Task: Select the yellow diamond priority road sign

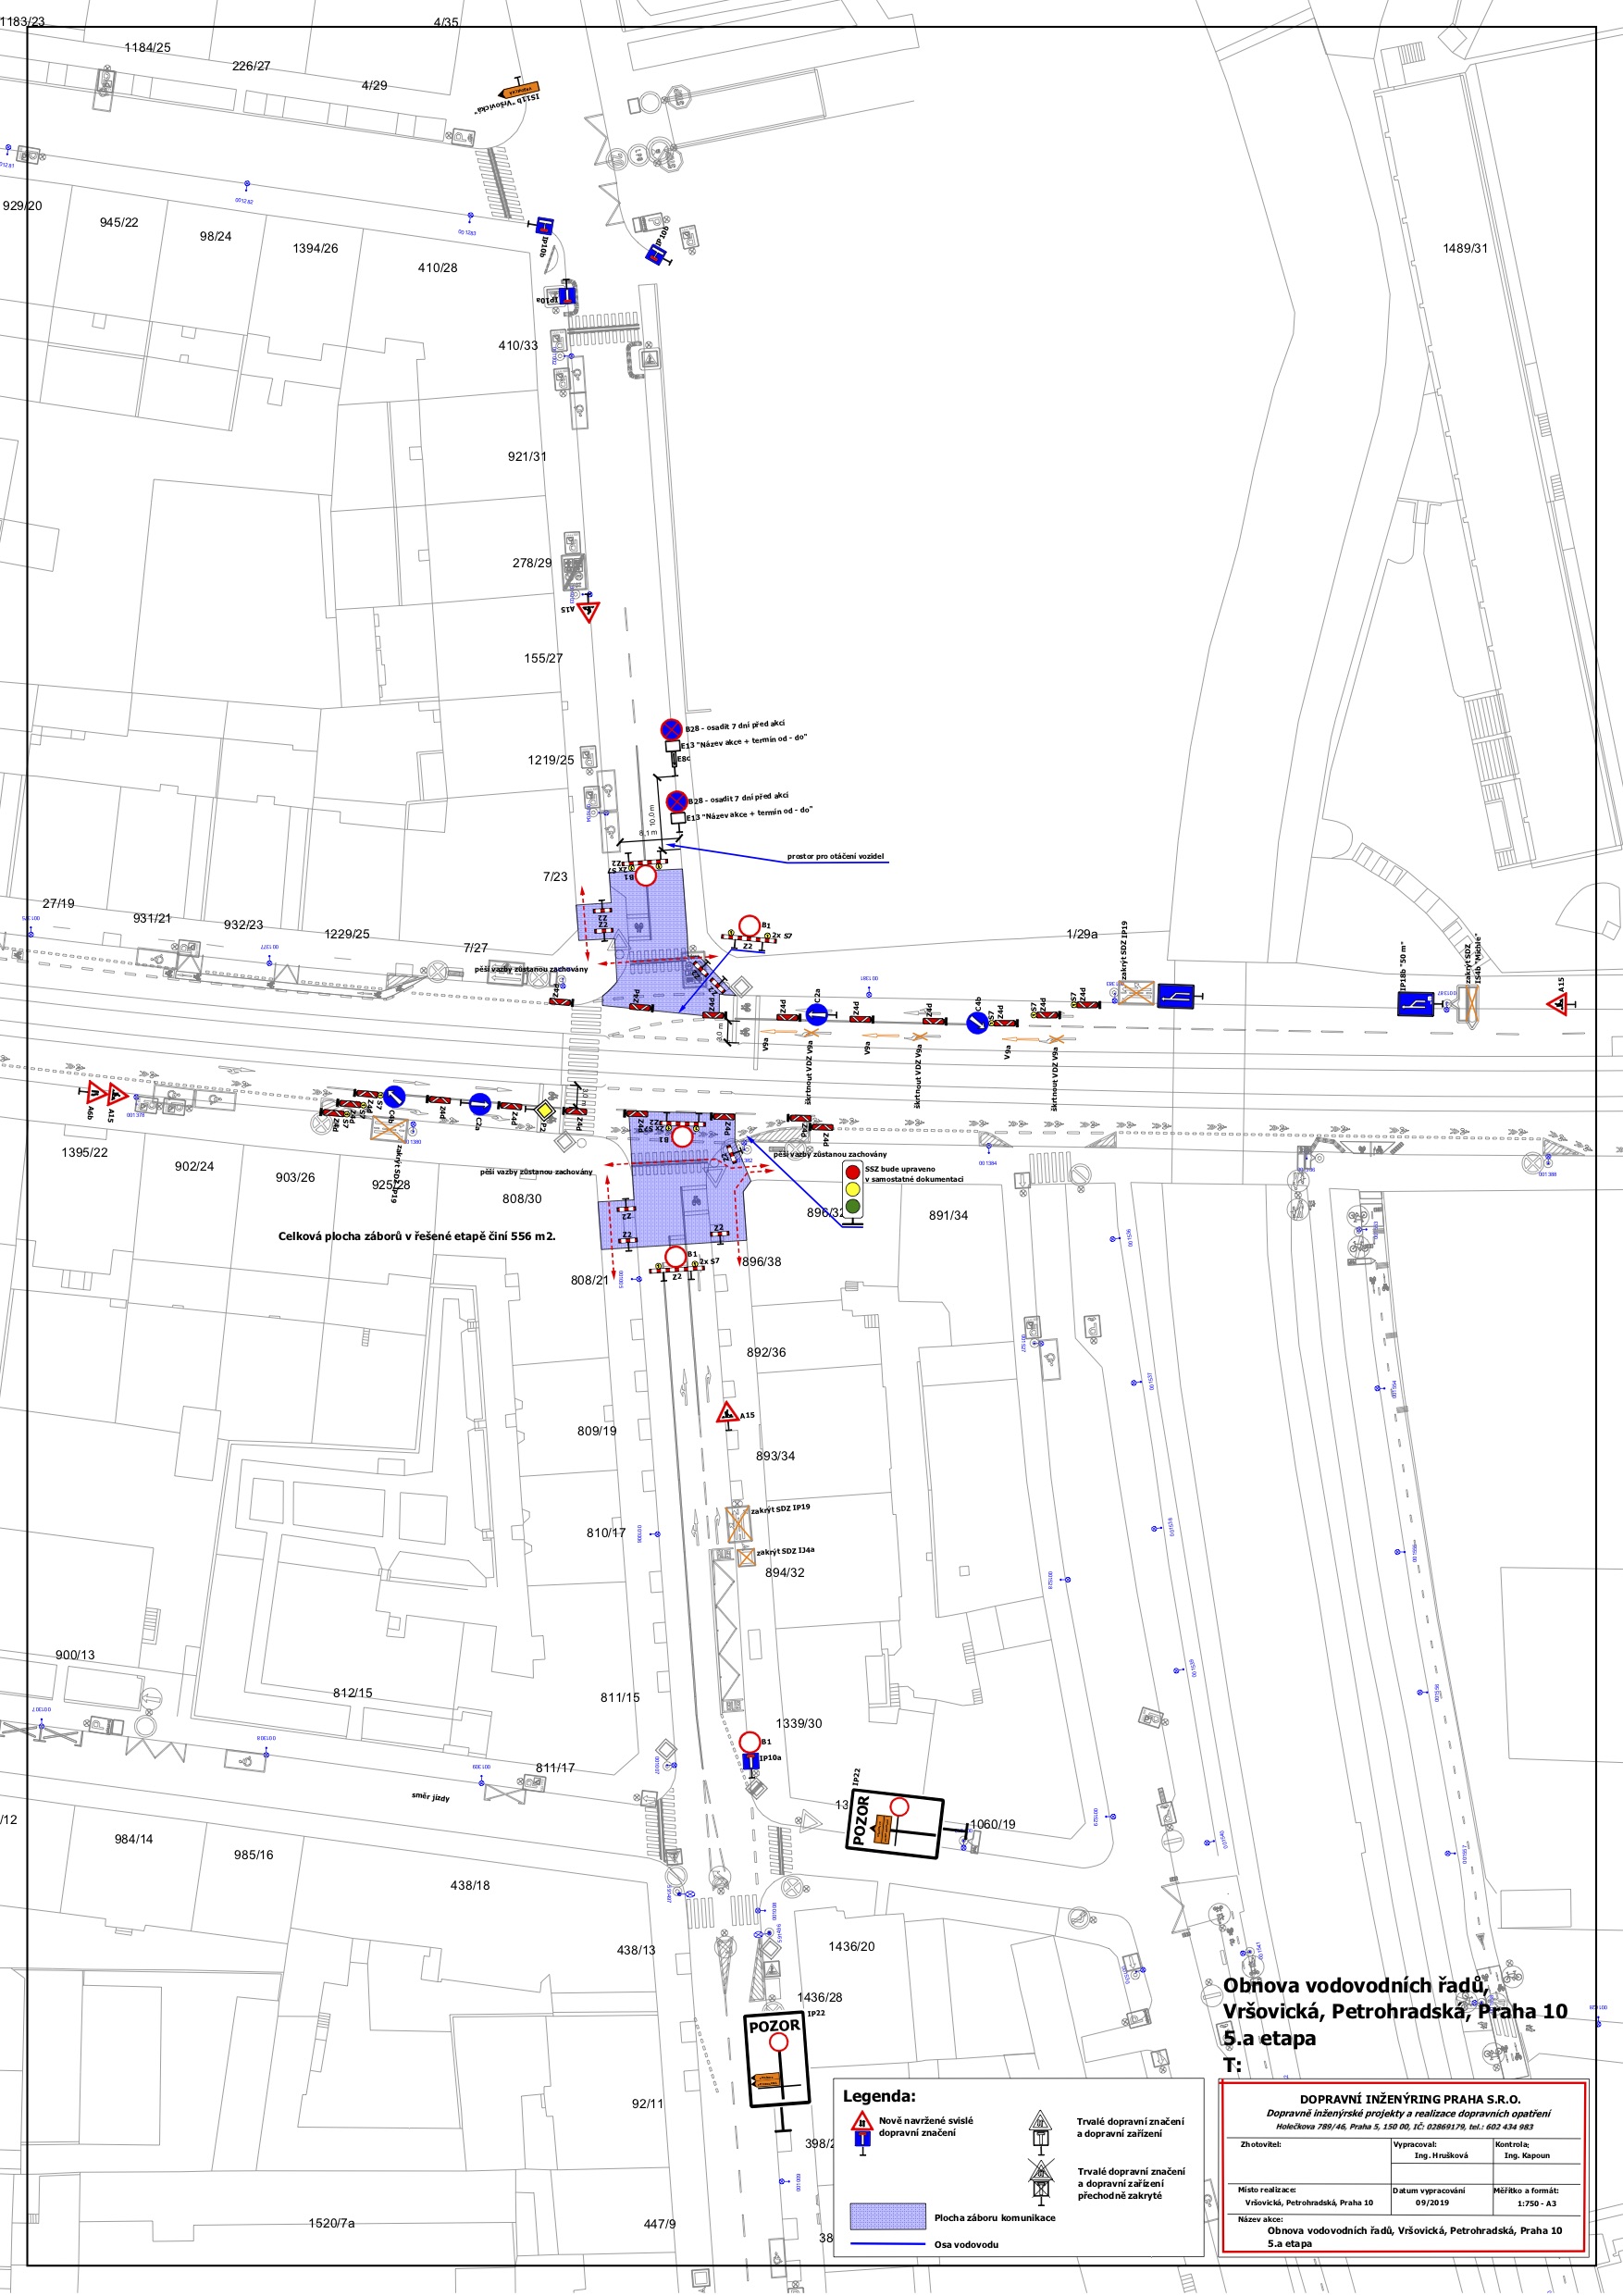Action: pos(545,1110)
